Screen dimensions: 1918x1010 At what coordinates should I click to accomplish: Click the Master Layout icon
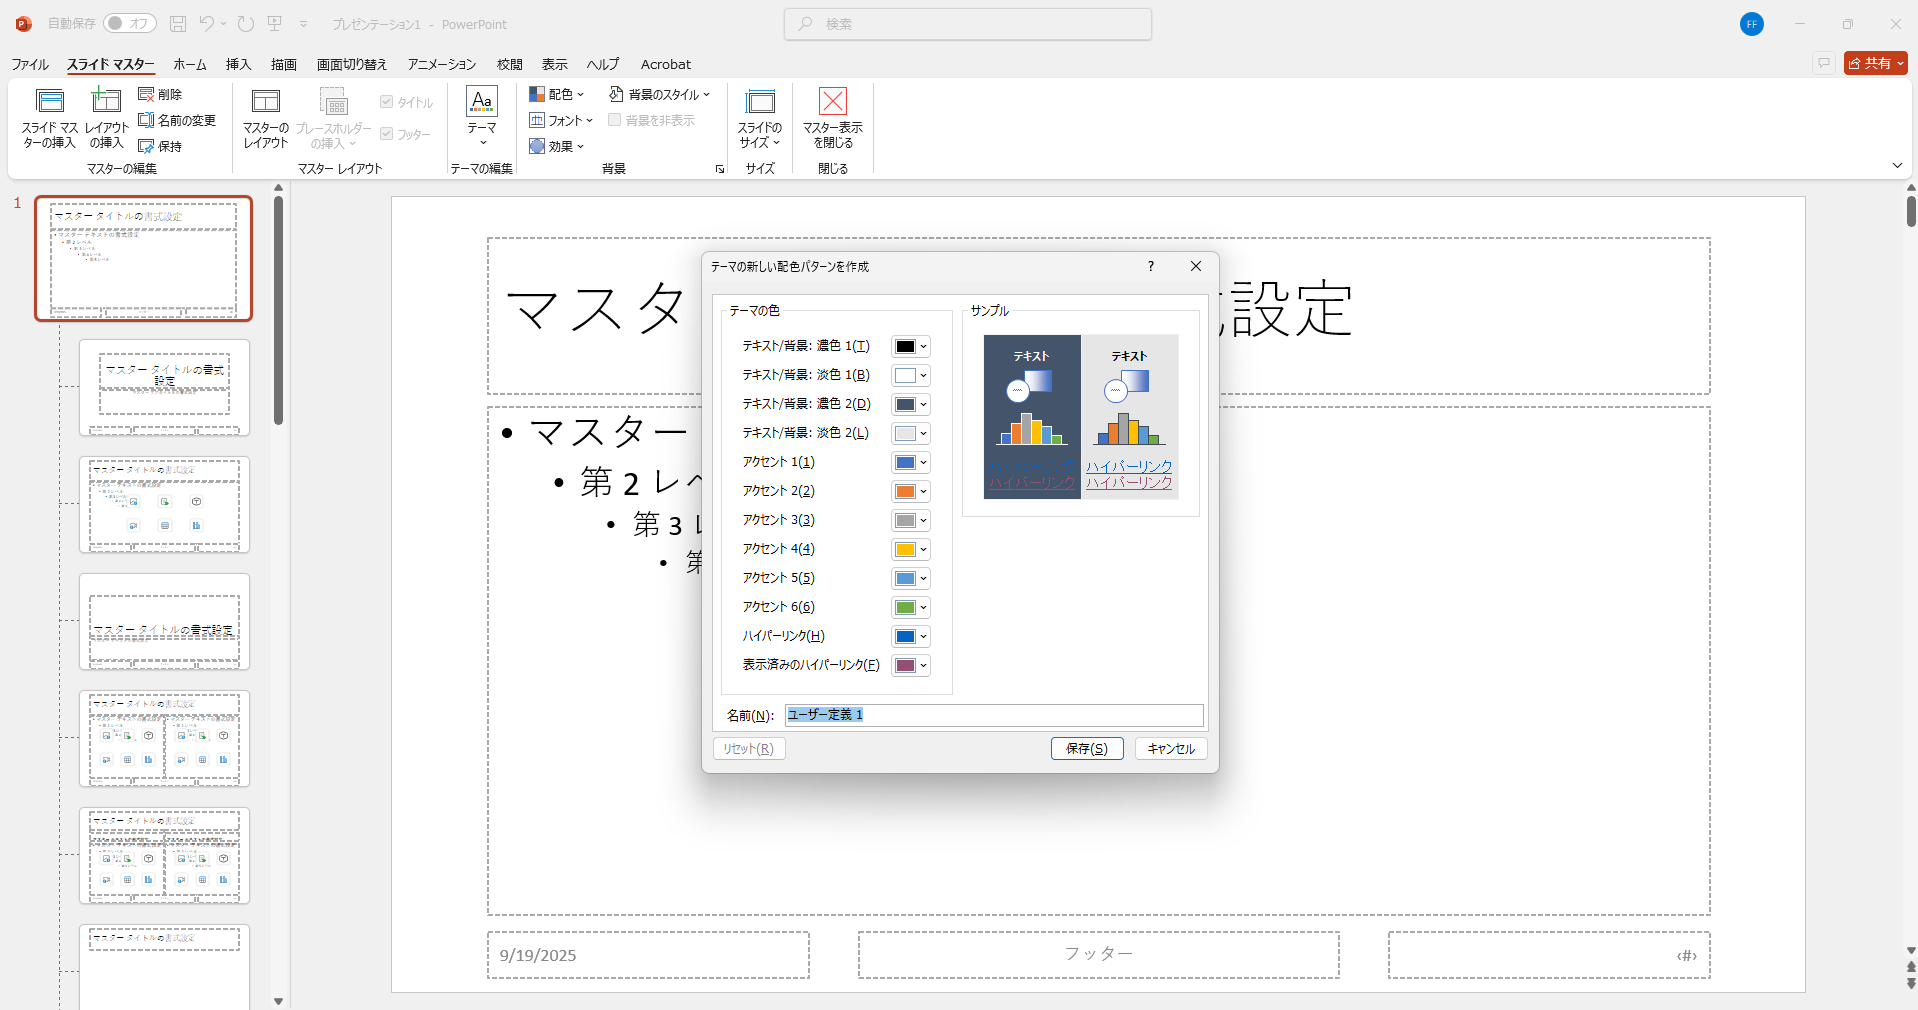click(266, 102)
